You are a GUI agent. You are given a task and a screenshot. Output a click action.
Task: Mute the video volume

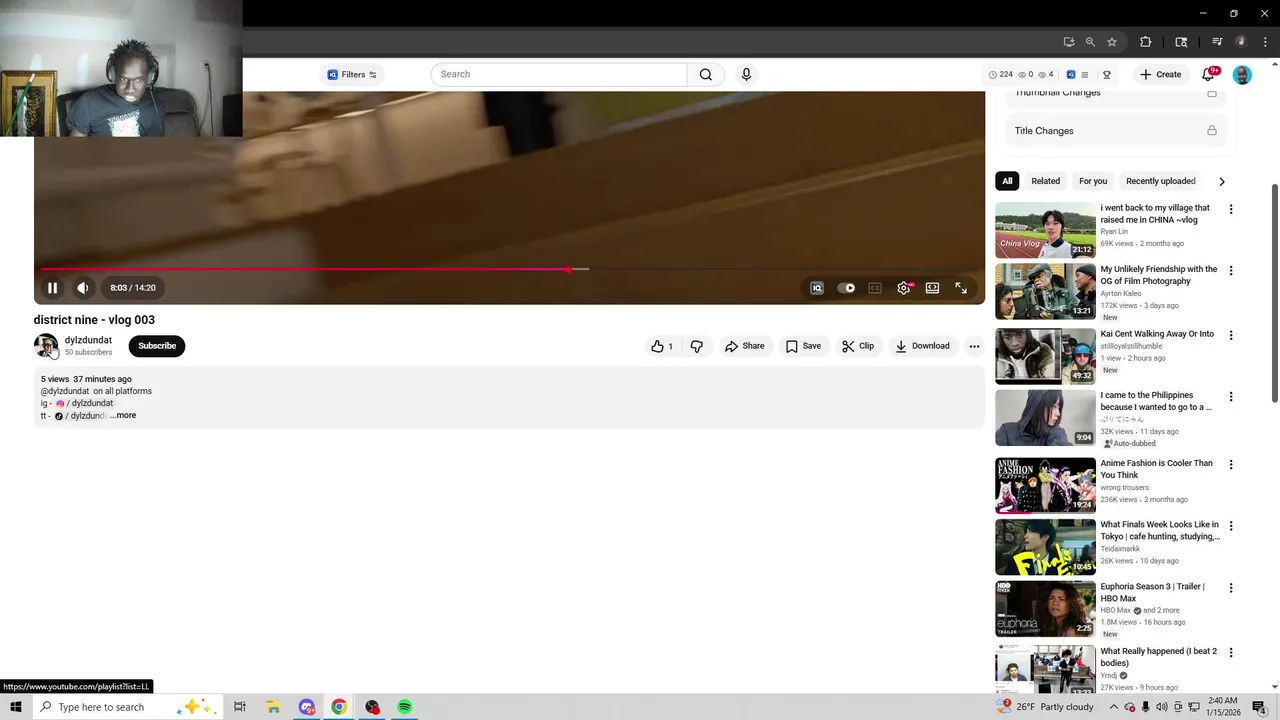pos(83,288)
